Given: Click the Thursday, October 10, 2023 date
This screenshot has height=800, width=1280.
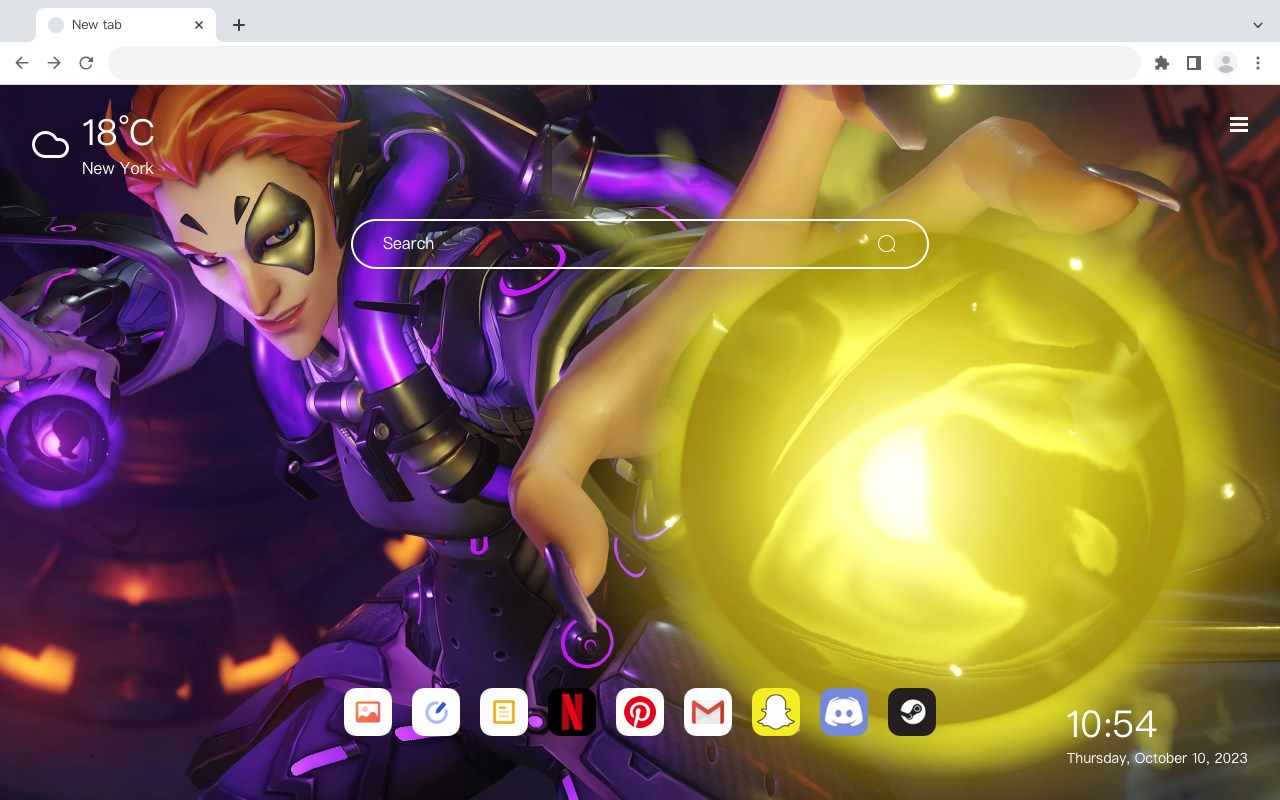Looking at the screenshot, I should [x=1157, y=758].
